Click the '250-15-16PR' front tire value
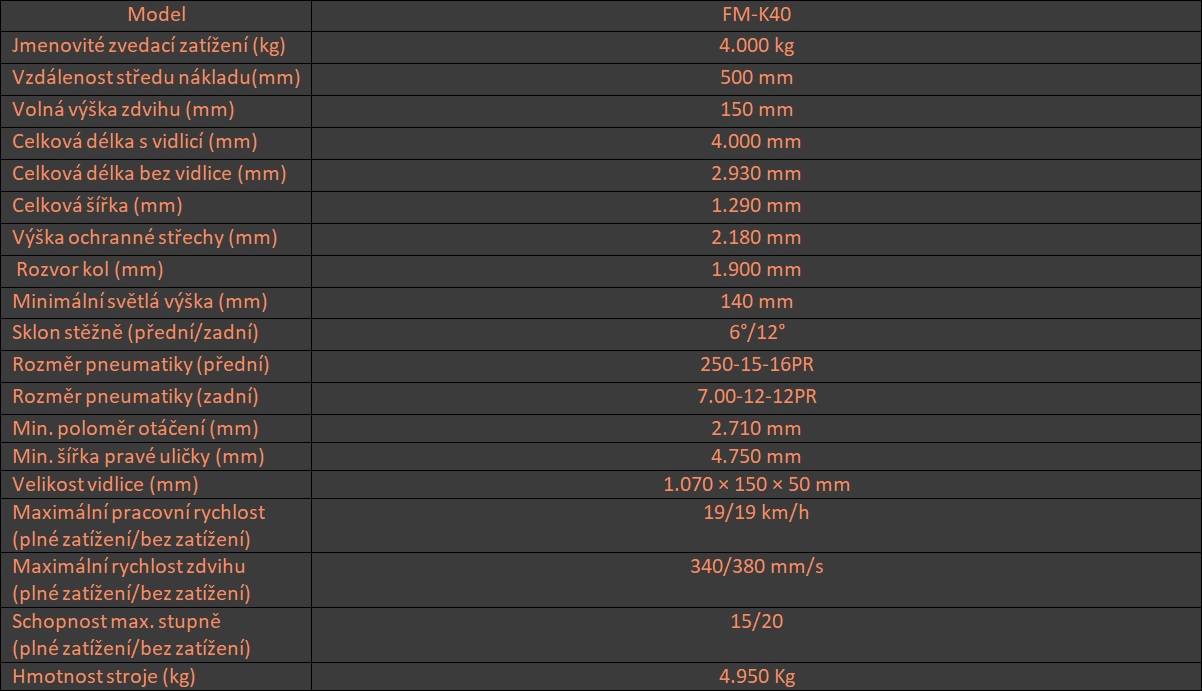 (x=756, y=365)
